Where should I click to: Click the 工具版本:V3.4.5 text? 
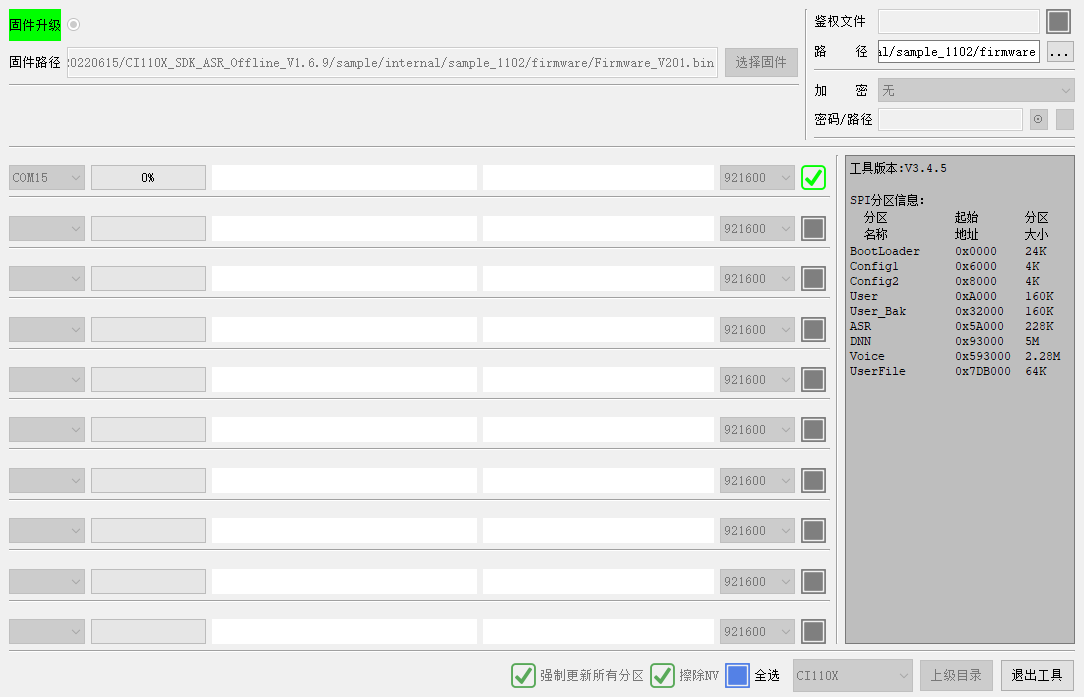(898, 168)
